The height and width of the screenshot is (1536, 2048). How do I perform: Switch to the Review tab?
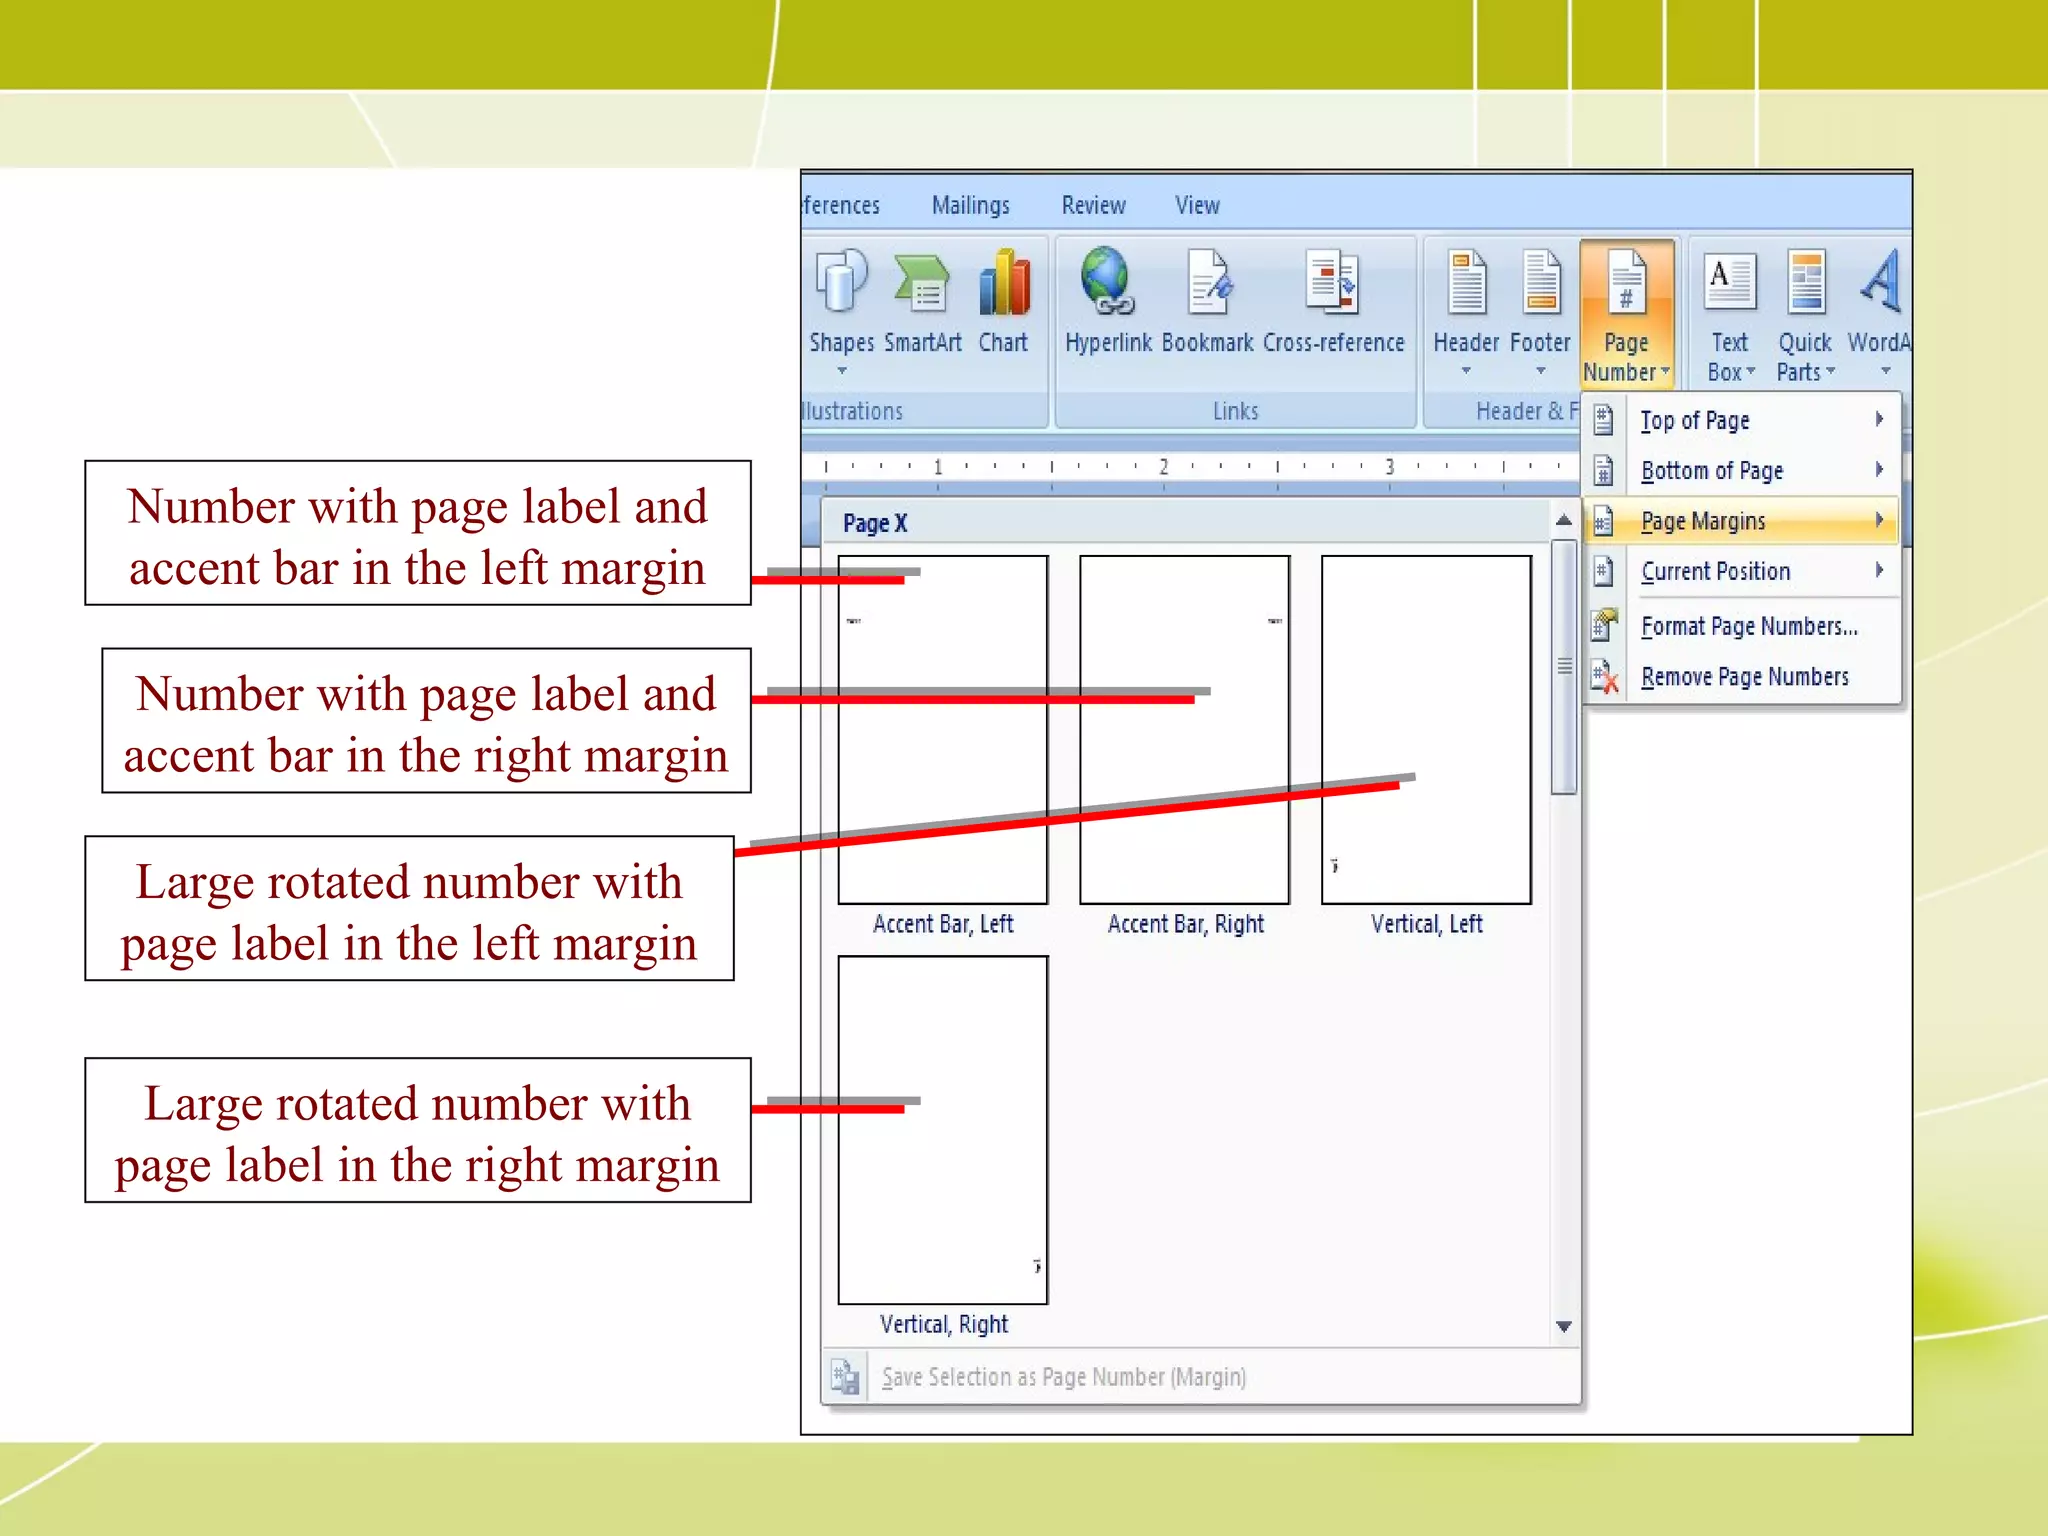[x=1093, y=205]
